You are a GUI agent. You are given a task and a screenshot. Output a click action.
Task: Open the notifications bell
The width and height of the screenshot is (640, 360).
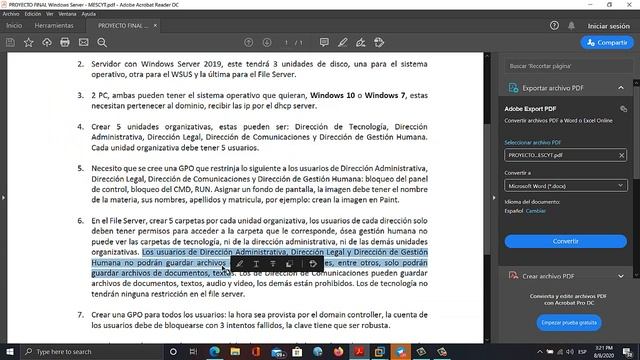coord(571,26)
